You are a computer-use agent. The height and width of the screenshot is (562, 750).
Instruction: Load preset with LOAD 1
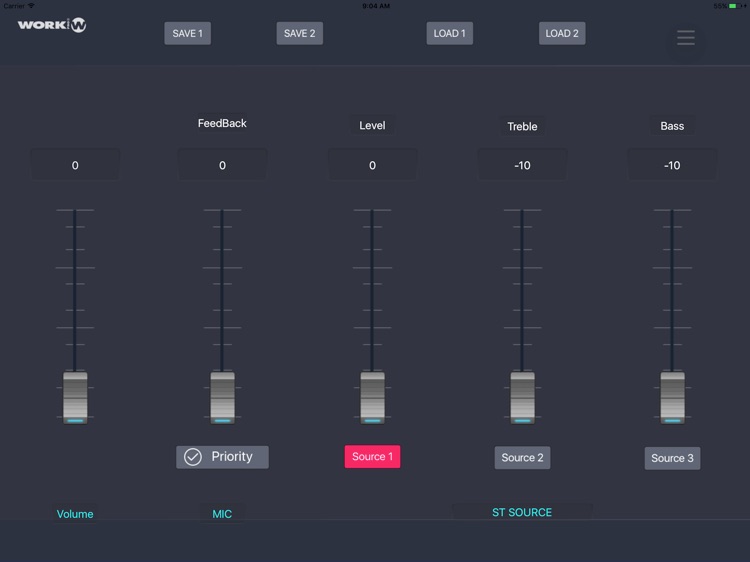450,33
